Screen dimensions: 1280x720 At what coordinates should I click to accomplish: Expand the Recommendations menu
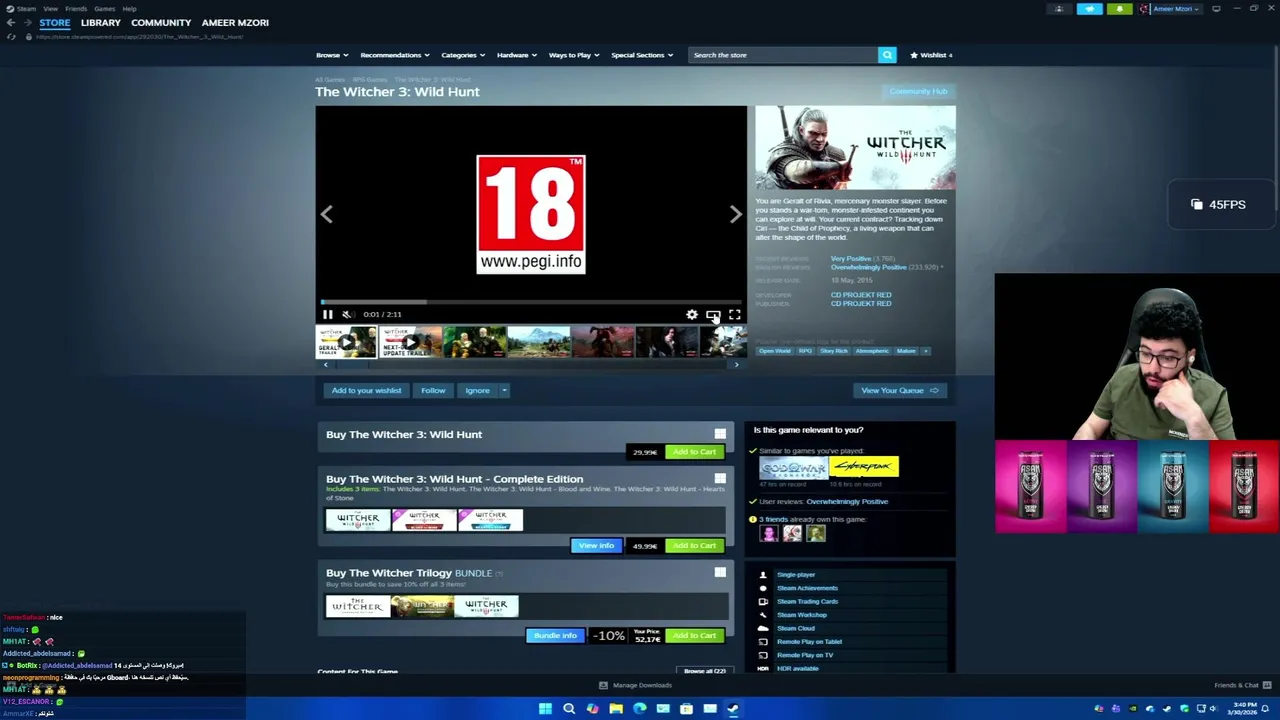coord(394,55)
